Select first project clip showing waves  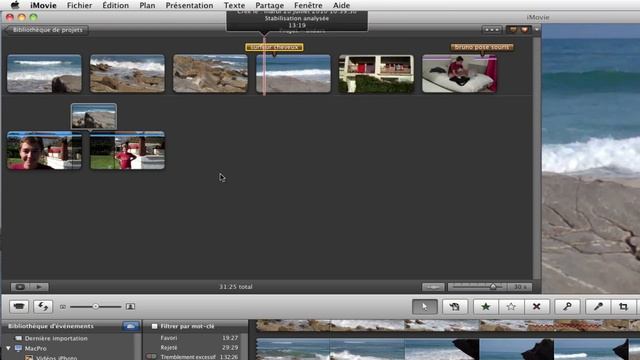44,73
